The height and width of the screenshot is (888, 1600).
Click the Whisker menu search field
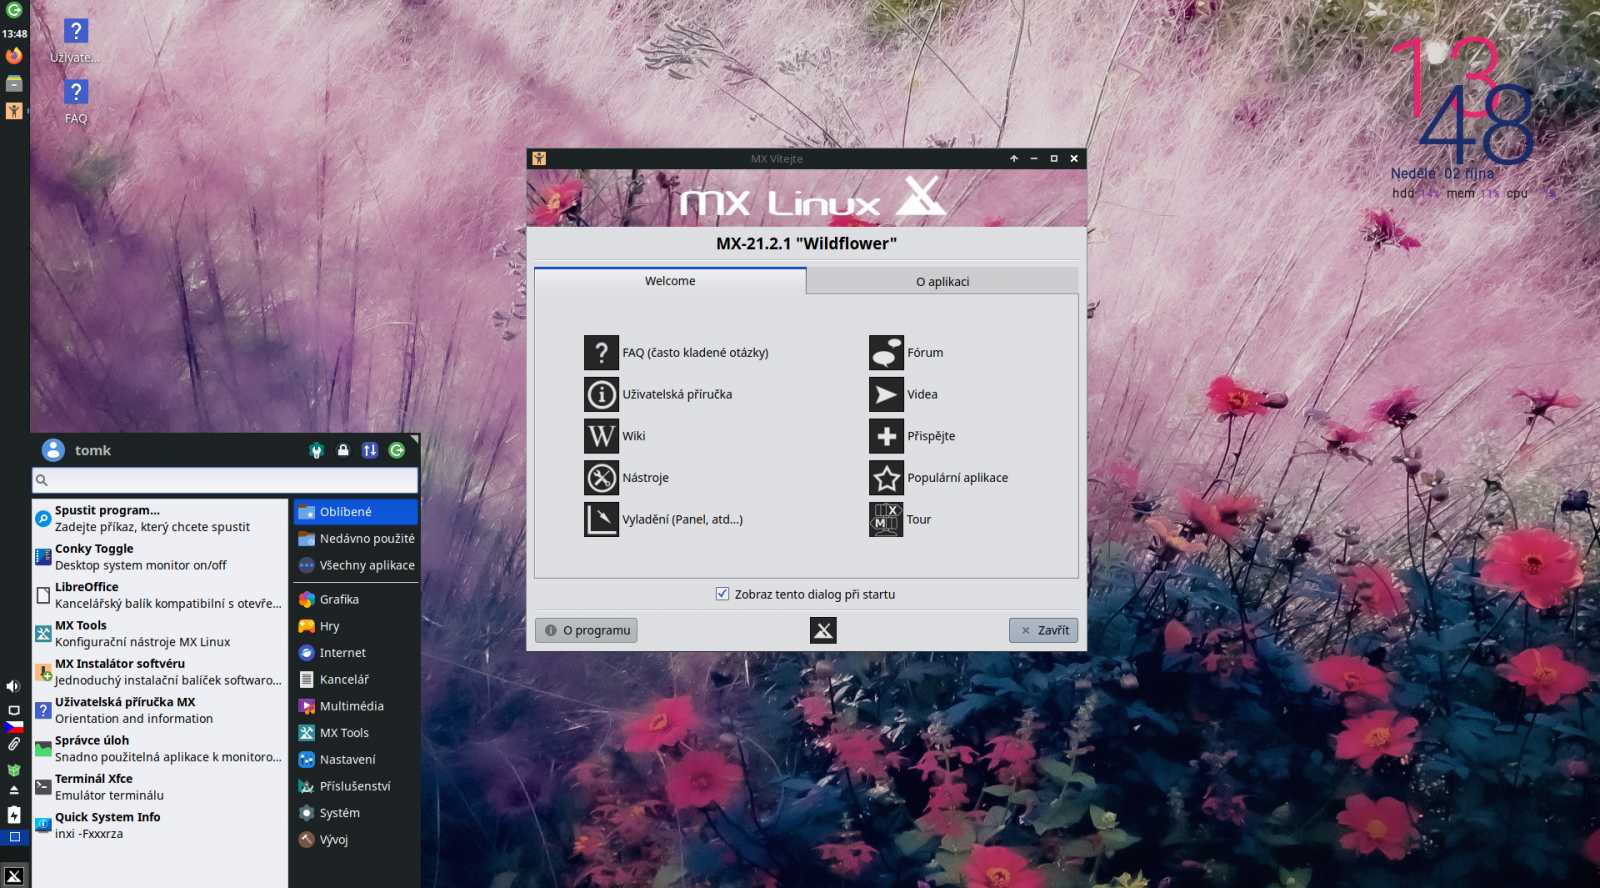point(225,480)
